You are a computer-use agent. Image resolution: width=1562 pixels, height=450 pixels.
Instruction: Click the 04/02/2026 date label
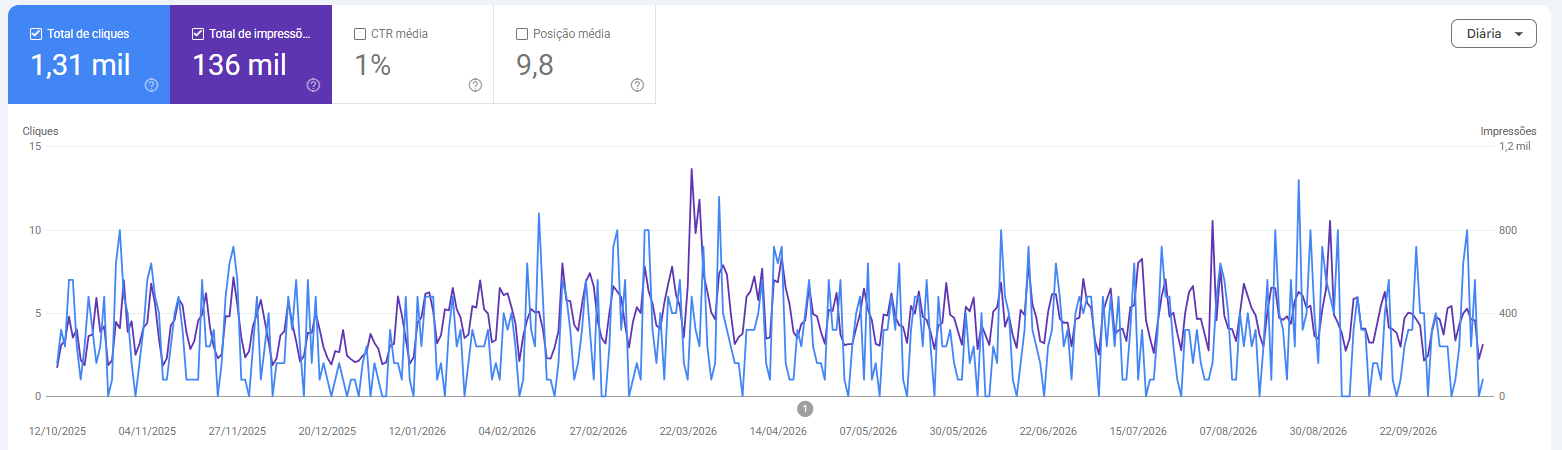coord(507,432)
